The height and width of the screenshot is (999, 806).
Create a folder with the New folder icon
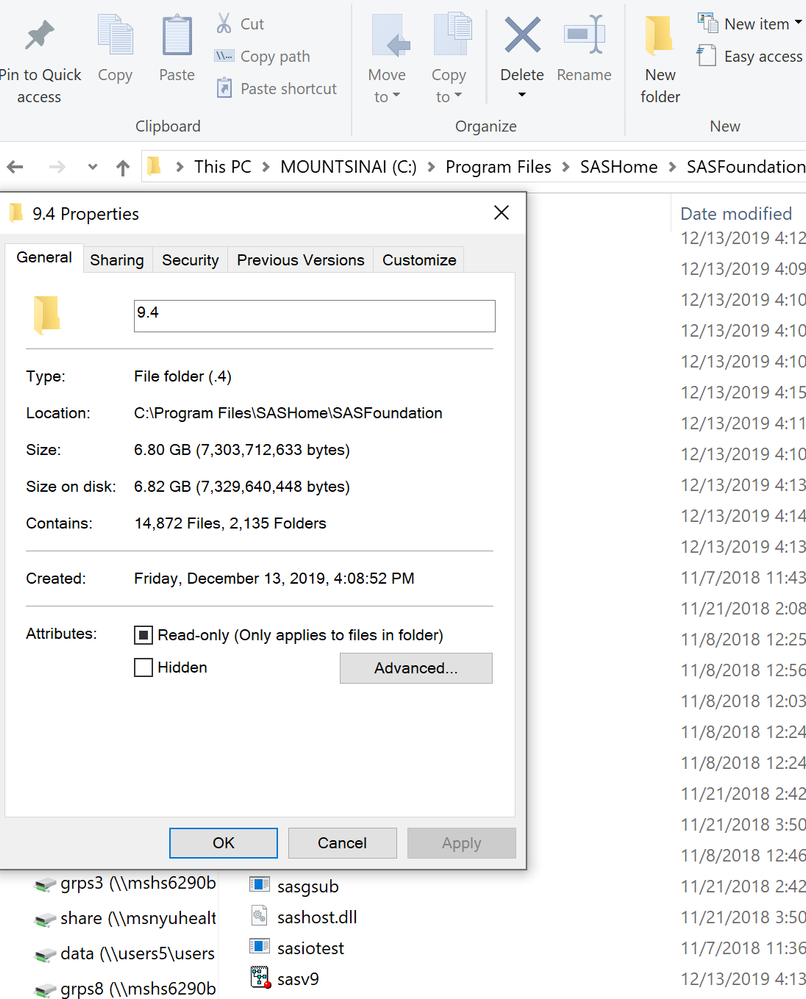pyautogui.click(x=659, y=35)
